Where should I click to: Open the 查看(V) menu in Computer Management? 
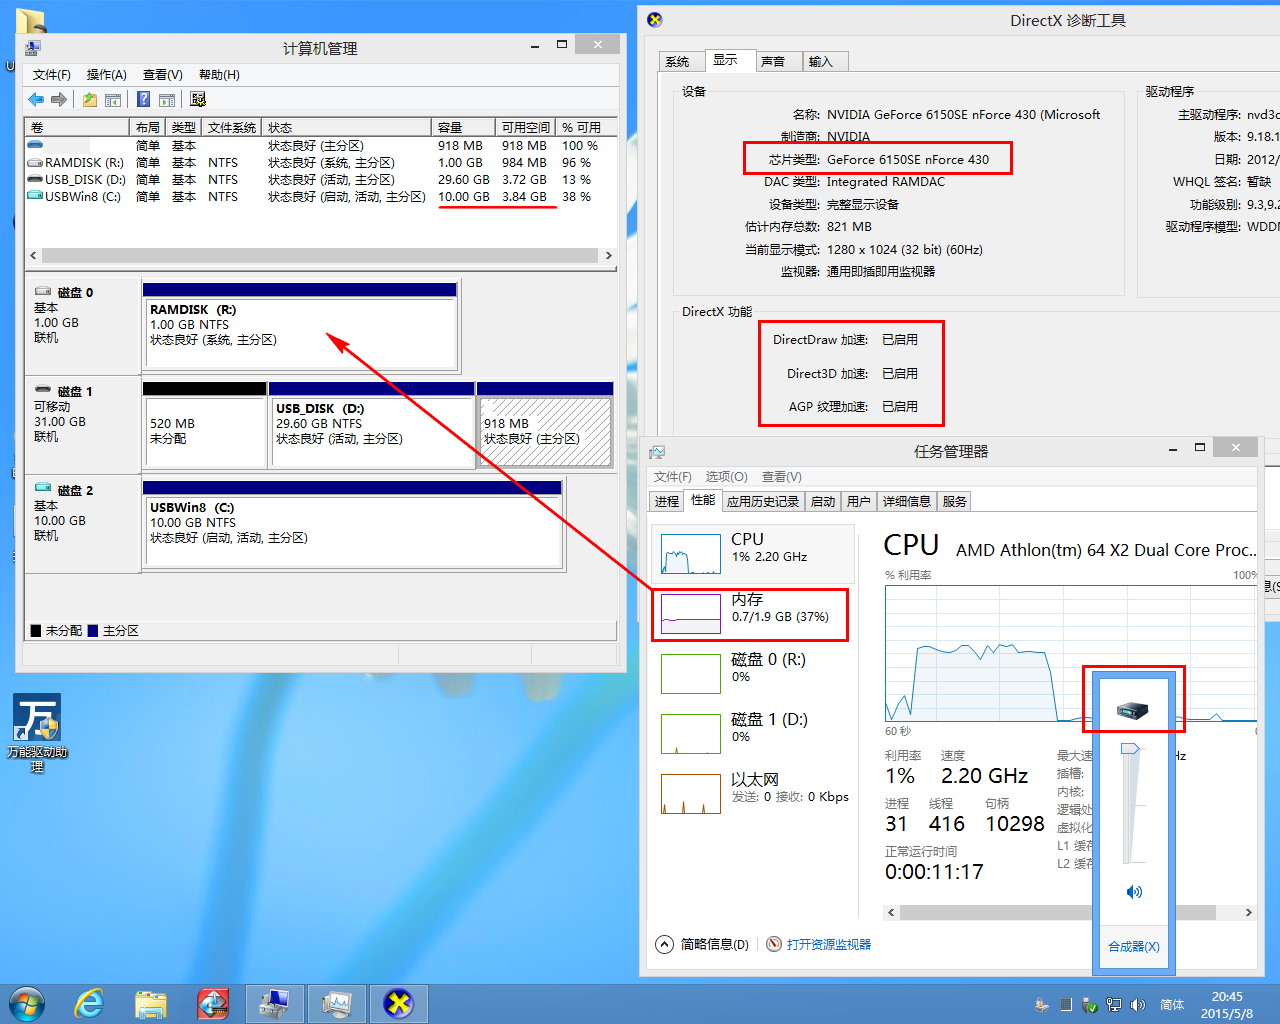(162, 75)
